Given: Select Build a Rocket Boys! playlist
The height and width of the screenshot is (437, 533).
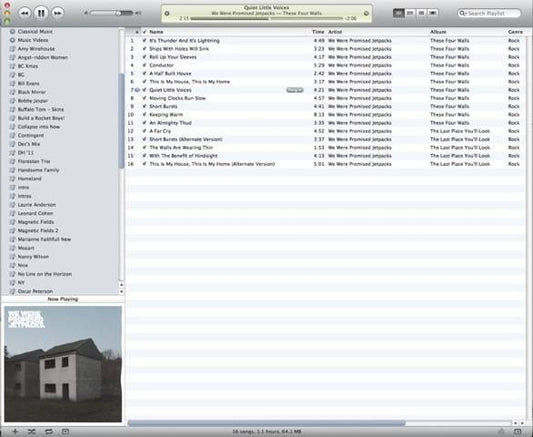Looking at the screenshot, I should [x=41, y=118].
